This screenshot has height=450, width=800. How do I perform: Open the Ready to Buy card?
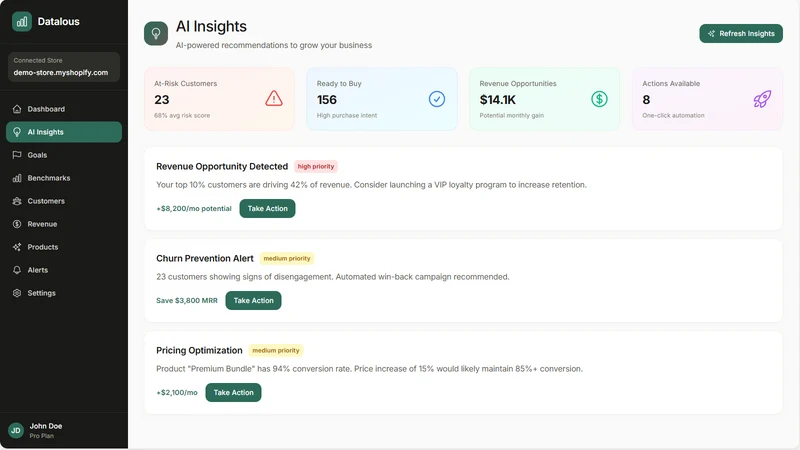point(382,99)
